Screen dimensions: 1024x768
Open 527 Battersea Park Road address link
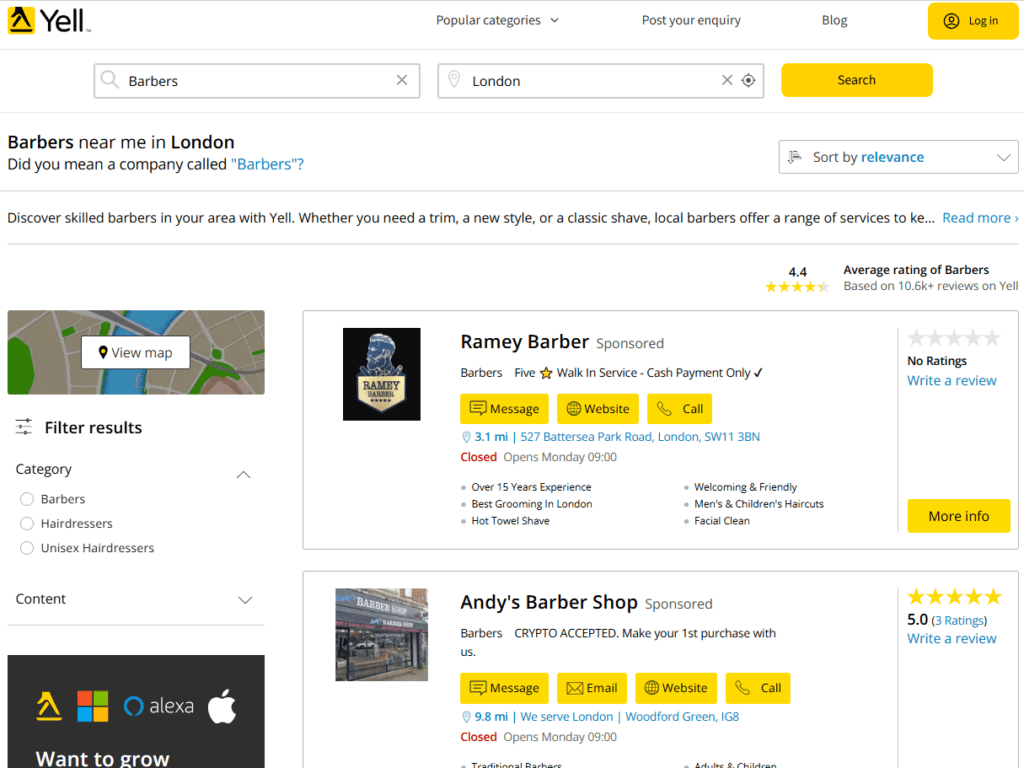tap(640, 437)
